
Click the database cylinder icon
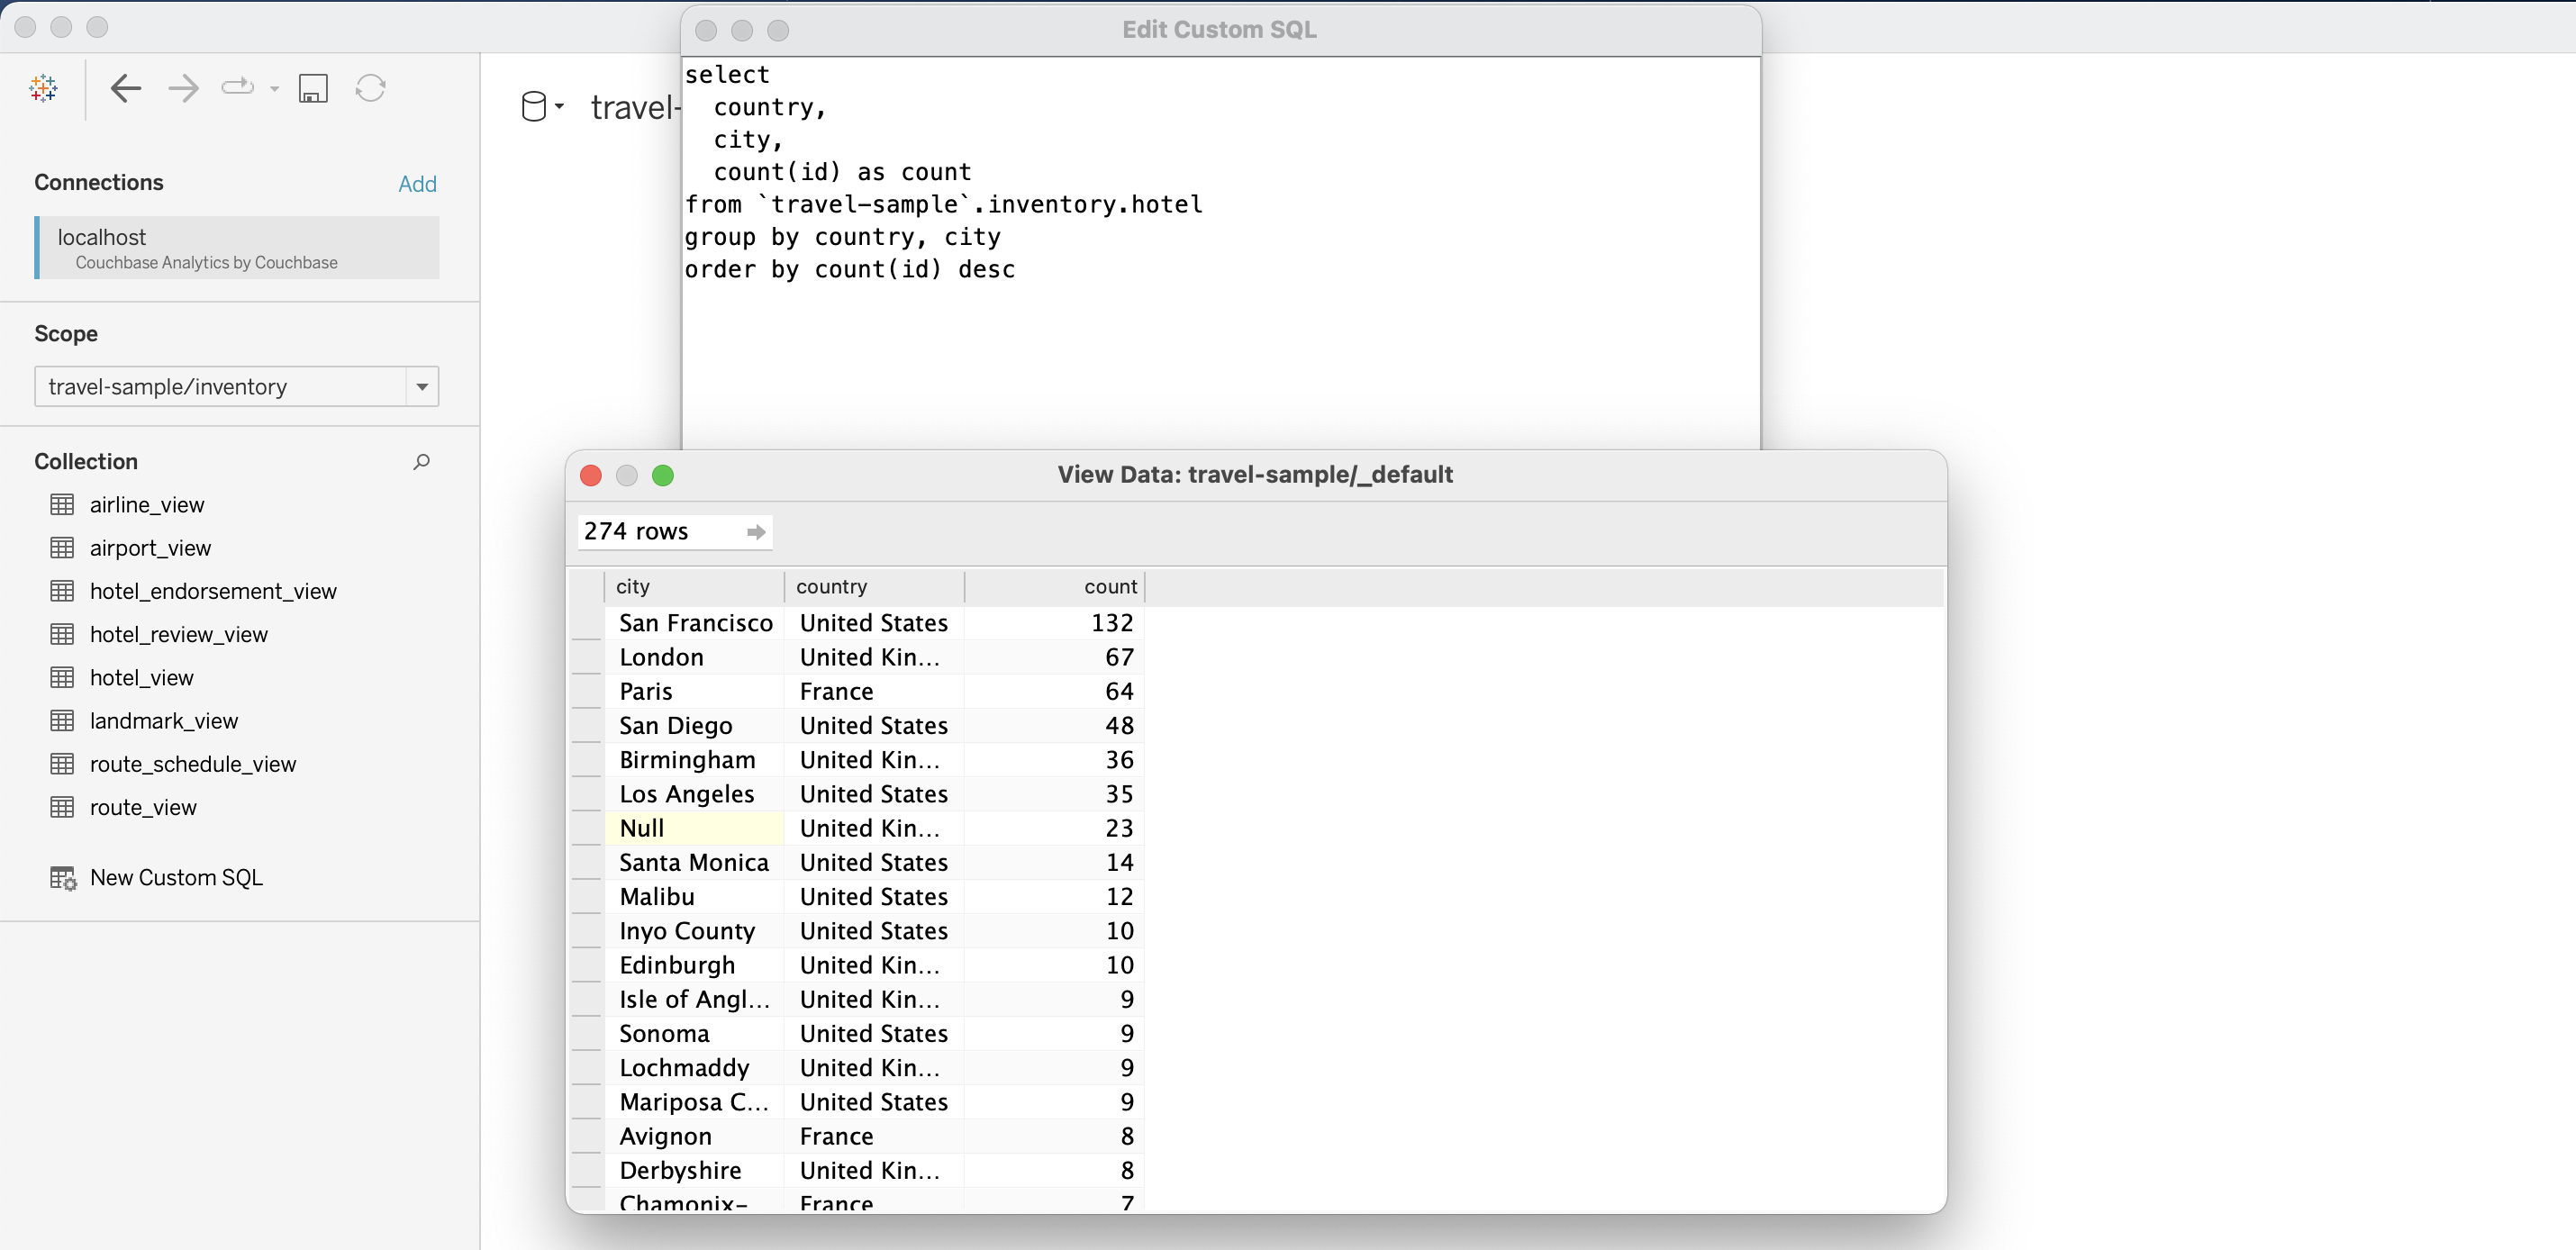534,106
